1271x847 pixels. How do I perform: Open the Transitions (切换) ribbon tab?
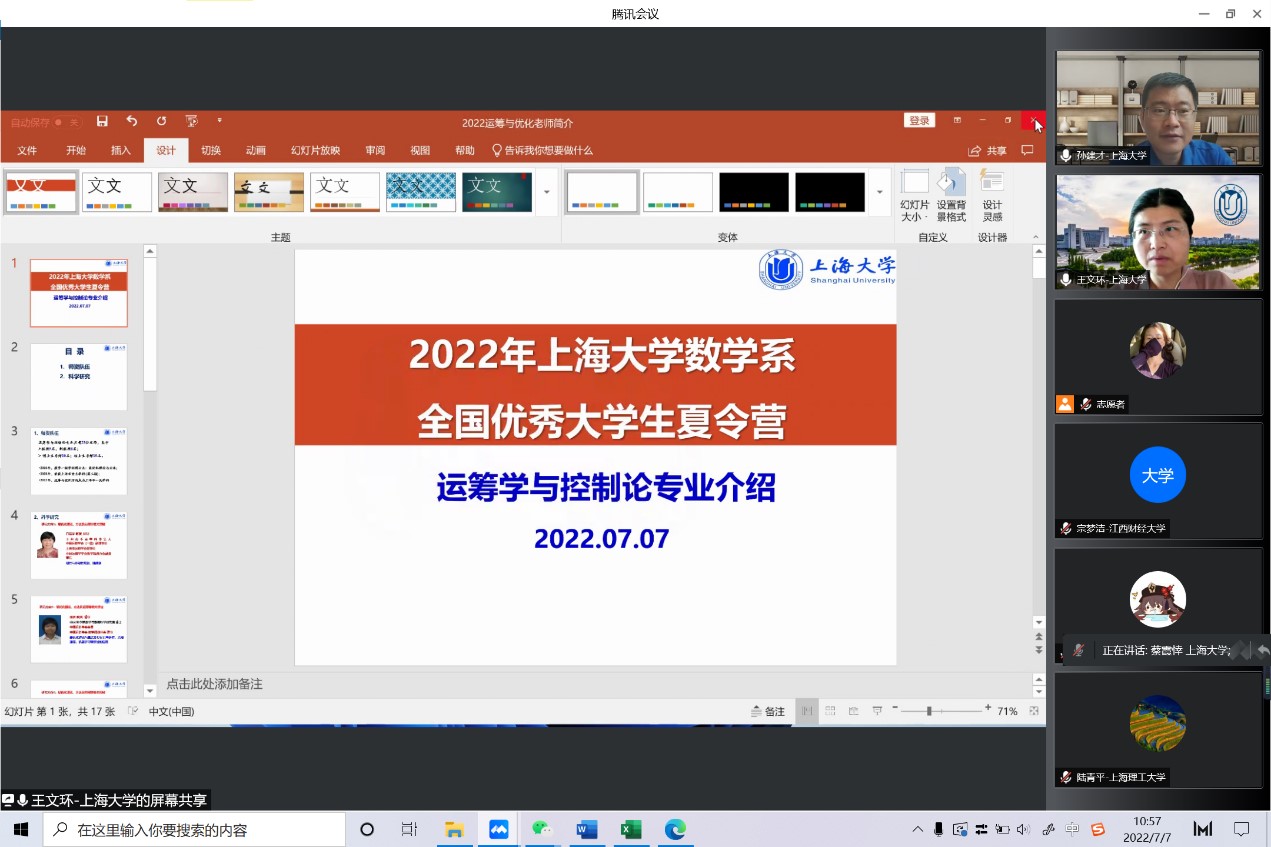tap(210, 150)
